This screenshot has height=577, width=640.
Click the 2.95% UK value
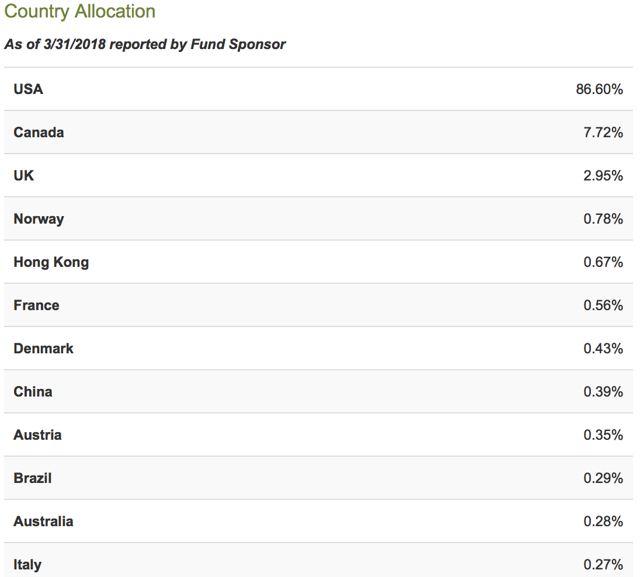point(603,175)
